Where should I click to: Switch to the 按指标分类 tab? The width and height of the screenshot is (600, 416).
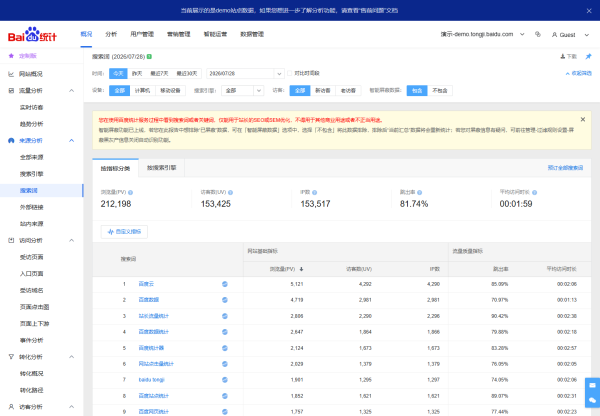pyautogui.click(x=115, y=168)
